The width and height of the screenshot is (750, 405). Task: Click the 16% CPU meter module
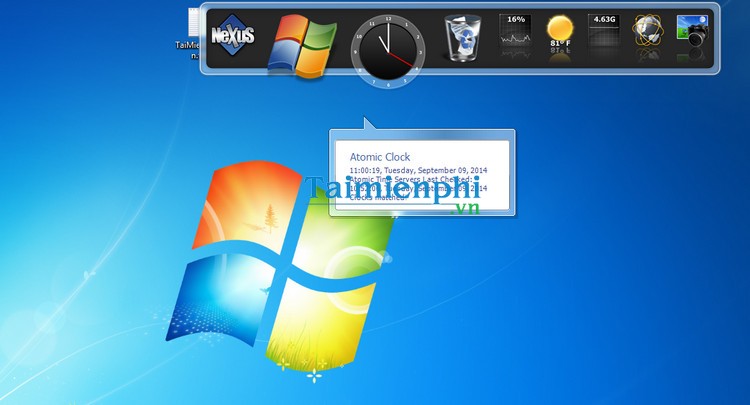[516, 31]
